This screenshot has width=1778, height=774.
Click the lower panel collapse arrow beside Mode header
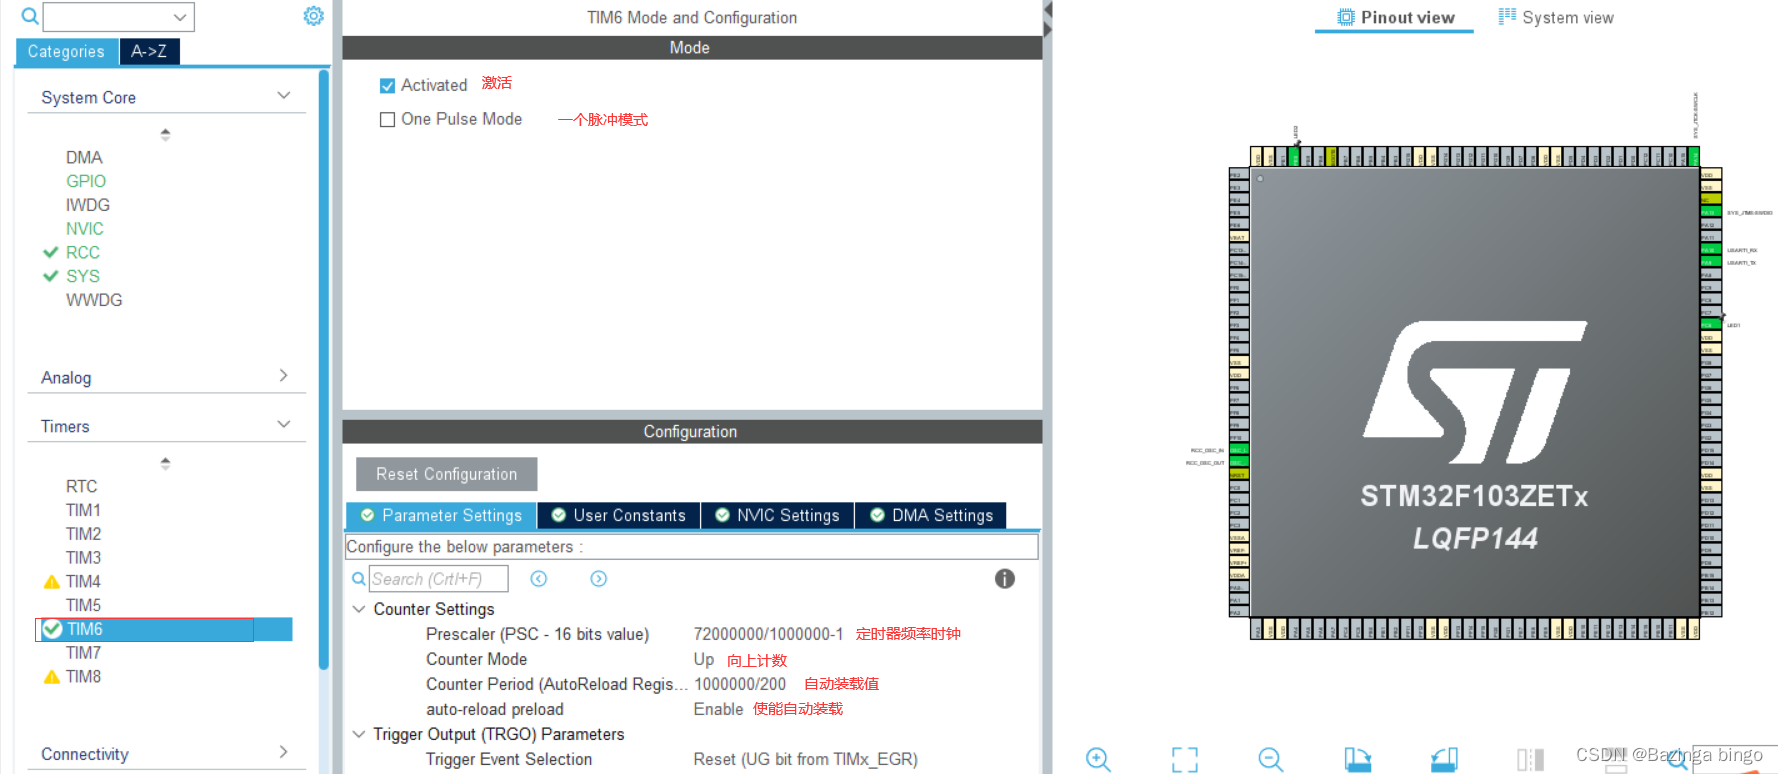click(x=1047, y=31)
